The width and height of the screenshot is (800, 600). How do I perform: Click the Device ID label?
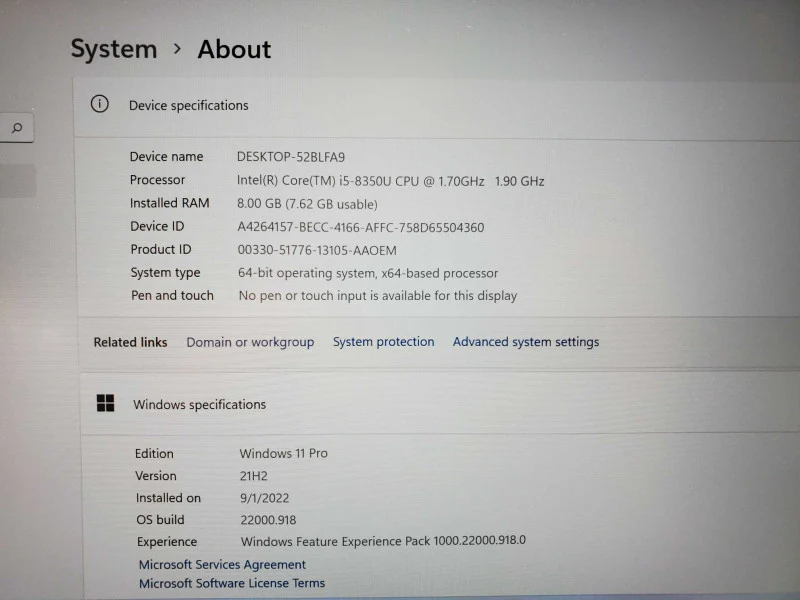tap(157, 226)
